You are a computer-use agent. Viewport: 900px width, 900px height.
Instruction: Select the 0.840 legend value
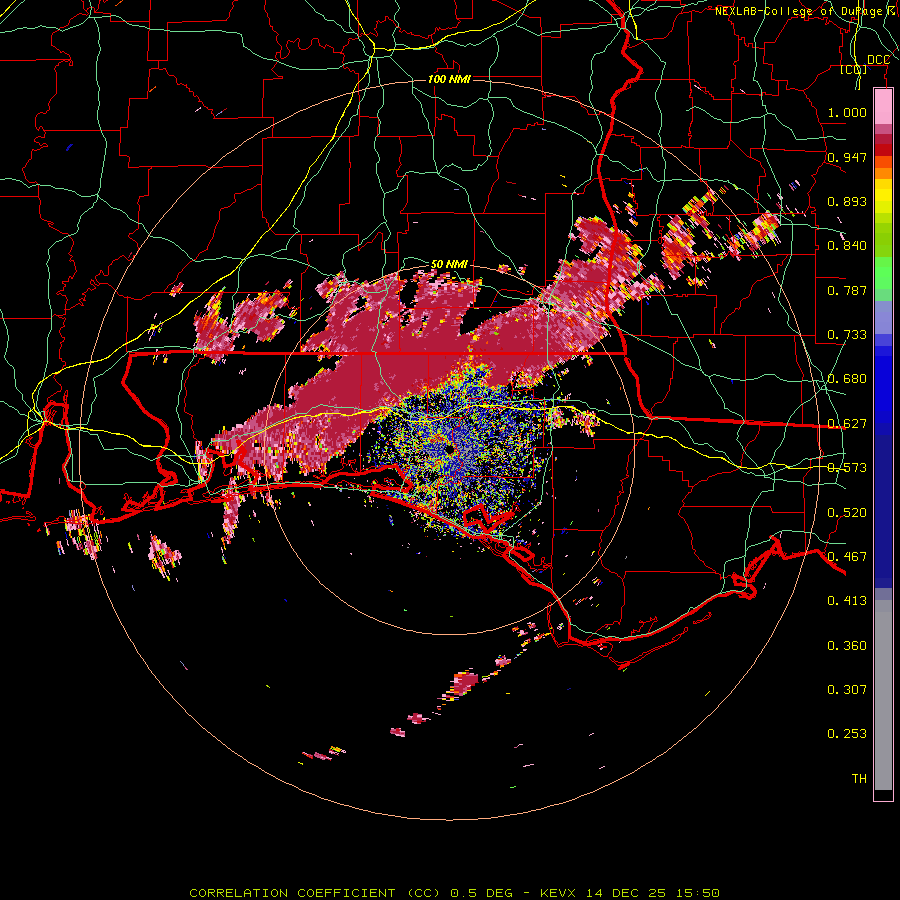click(x=847, y=246)
